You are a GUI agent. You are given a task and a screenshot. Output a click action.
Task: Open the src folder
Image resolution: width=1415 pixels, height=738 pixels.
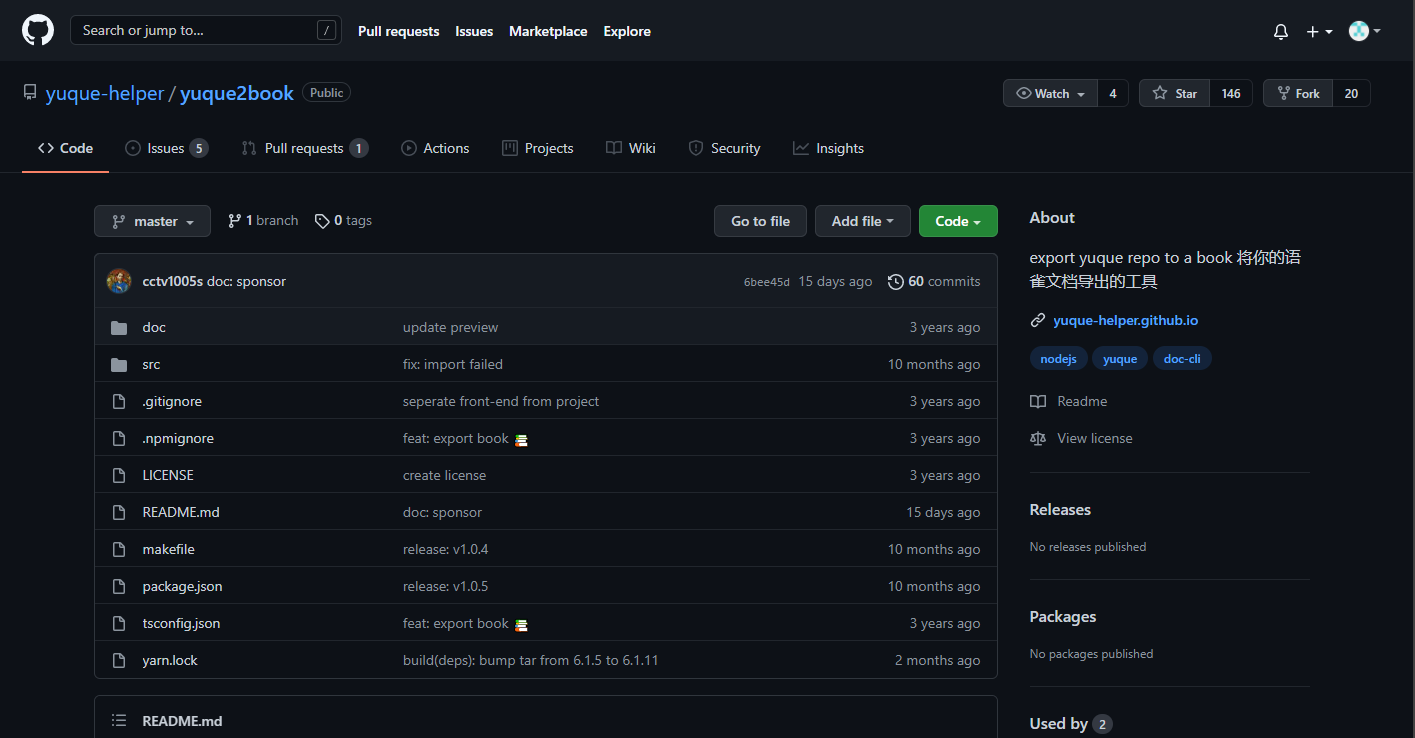click(x=151, y=364)
